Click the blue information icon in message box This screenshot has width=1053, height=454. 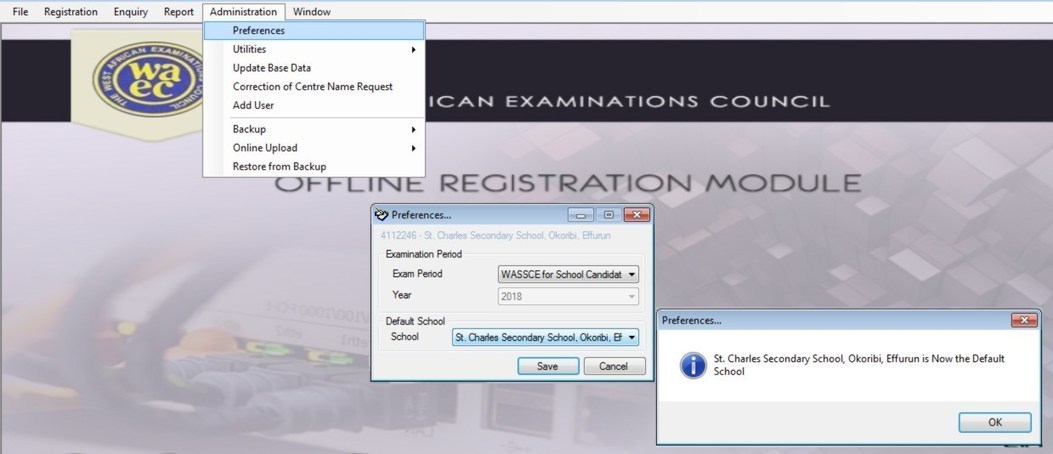point(693,365)
